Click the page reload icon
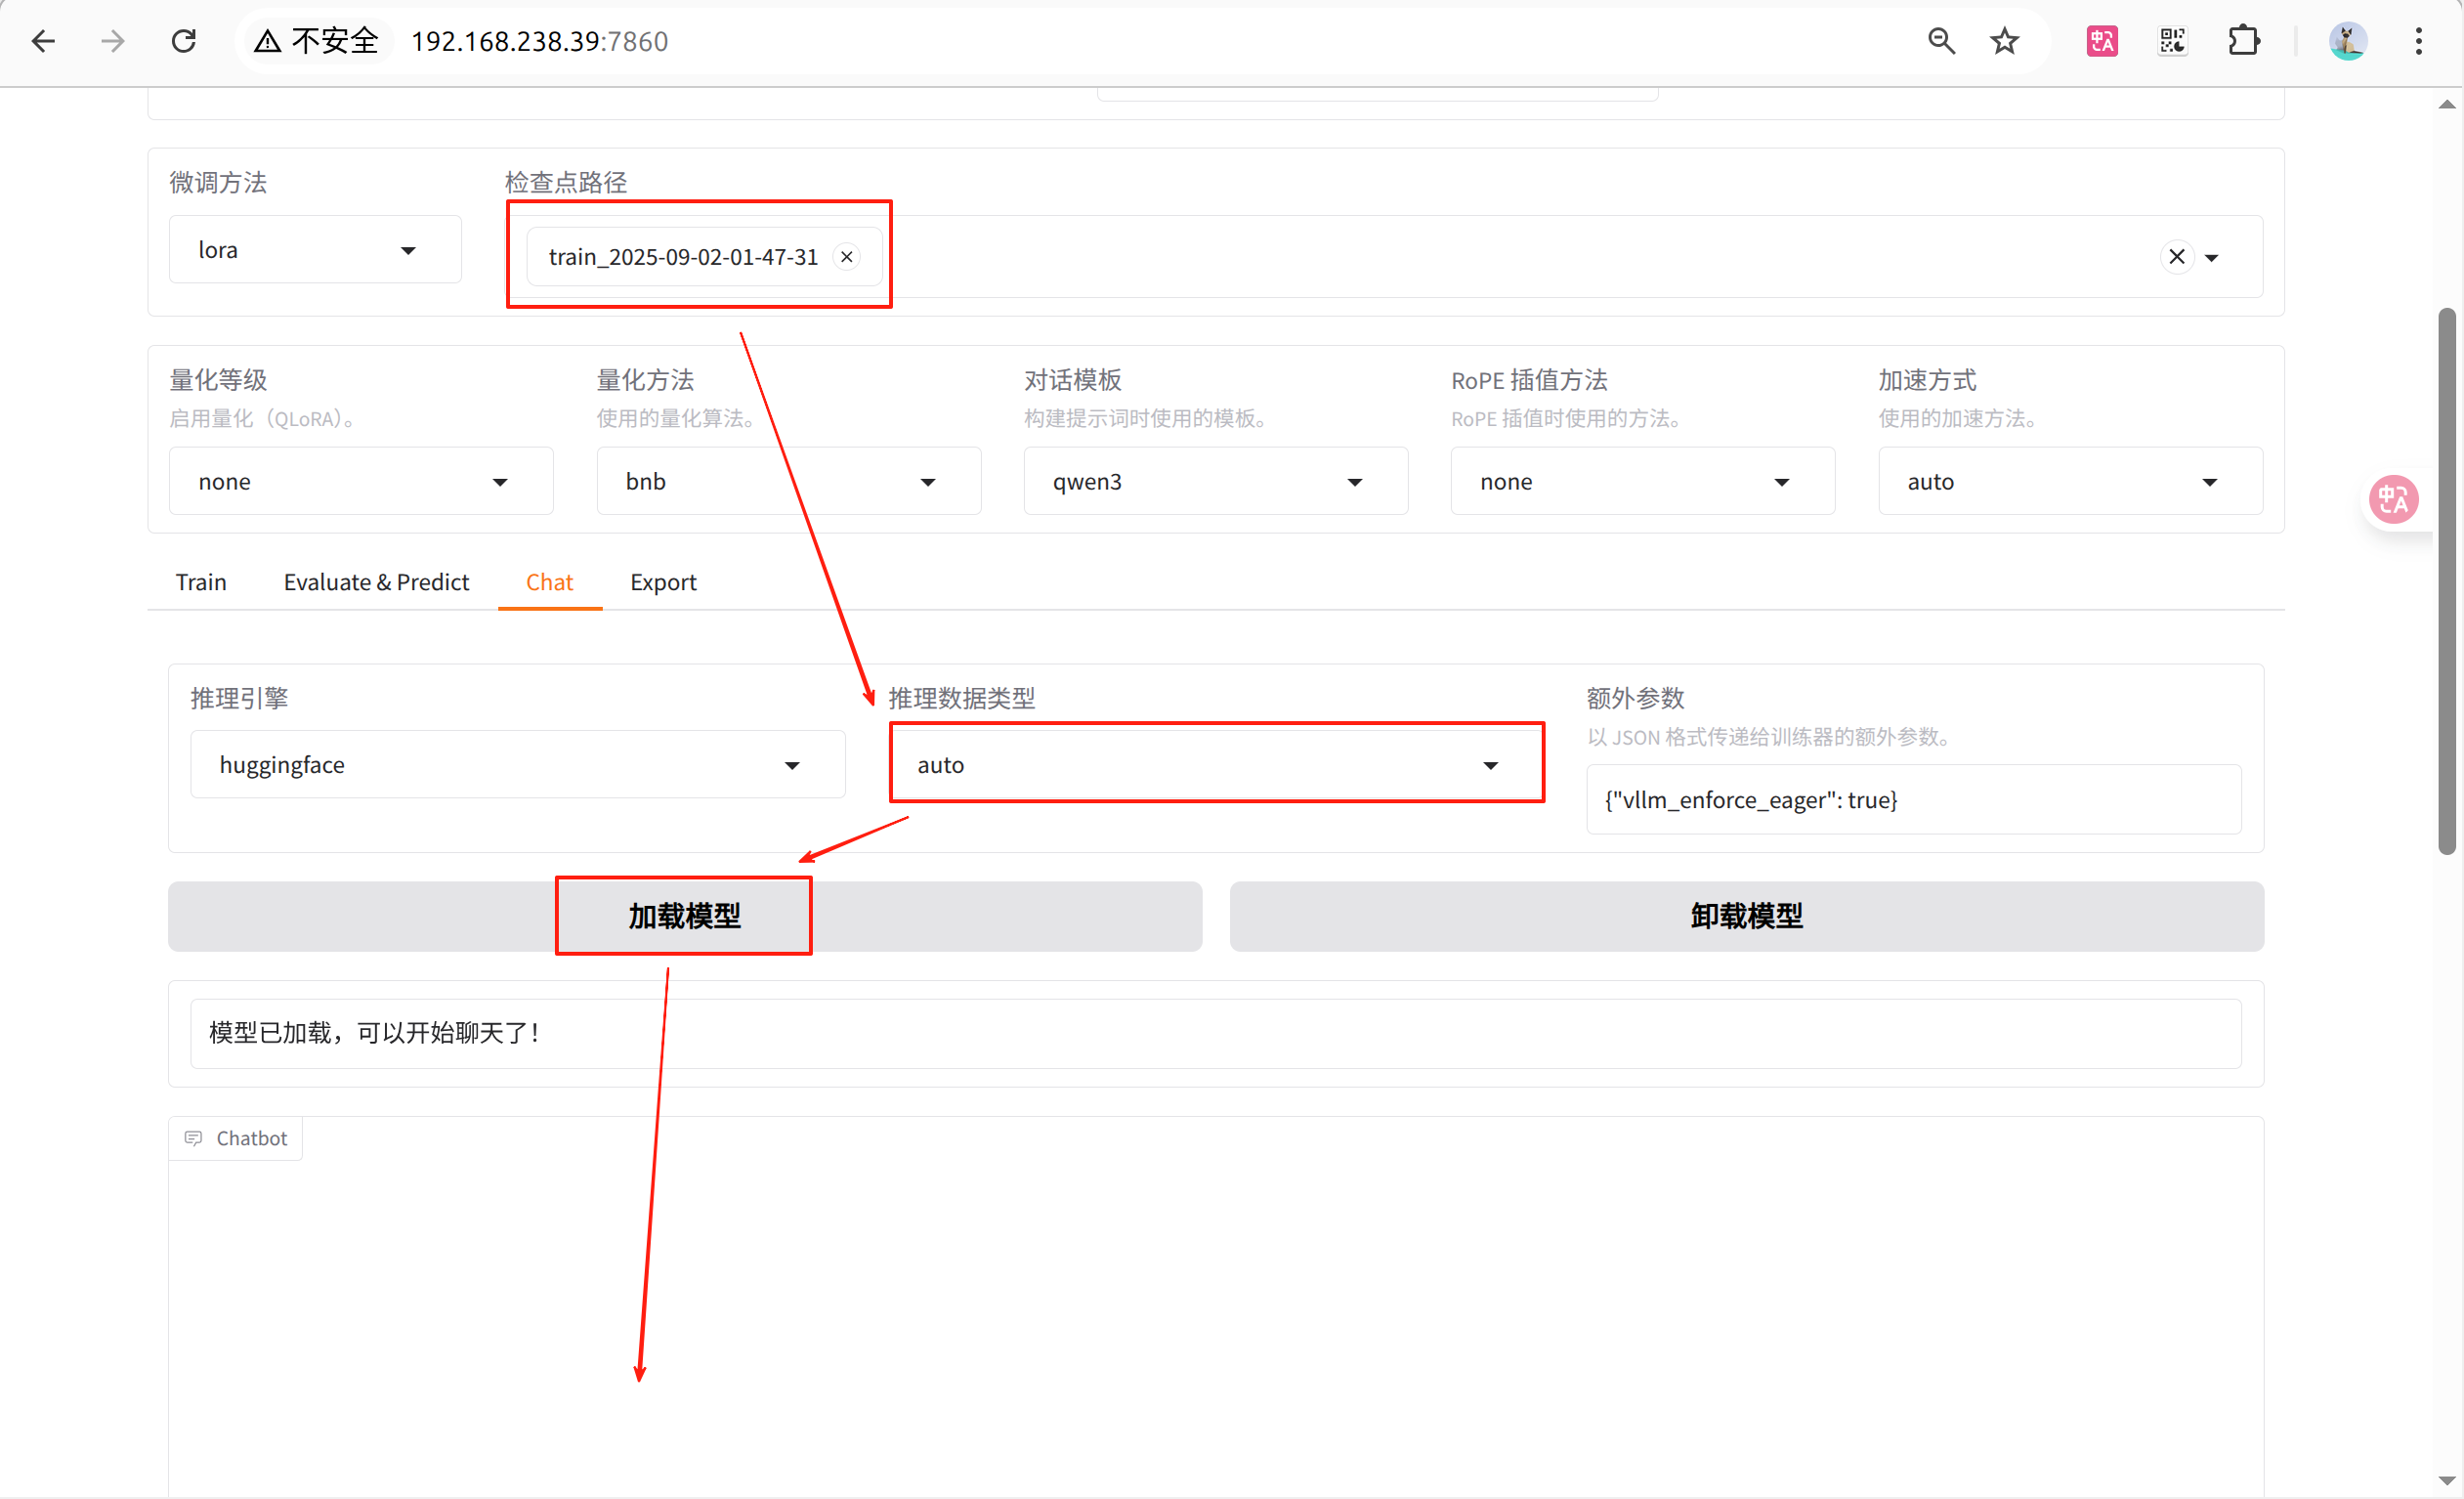 [184, 41]
